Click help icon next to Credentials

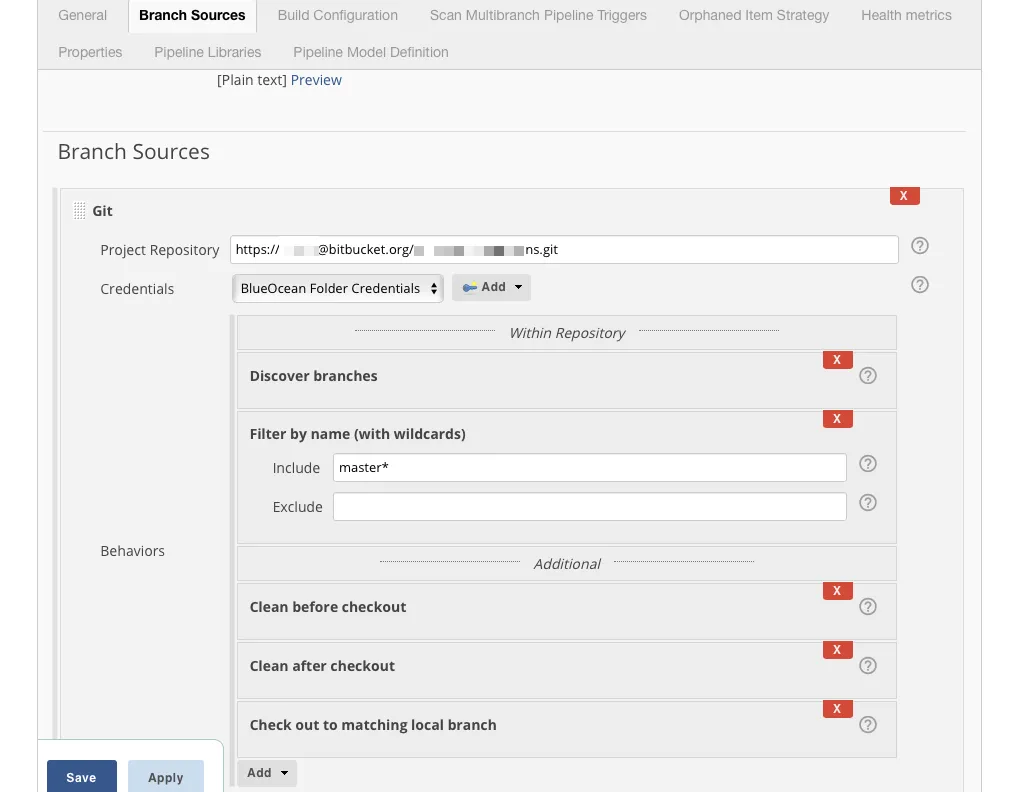click(920, 285)
